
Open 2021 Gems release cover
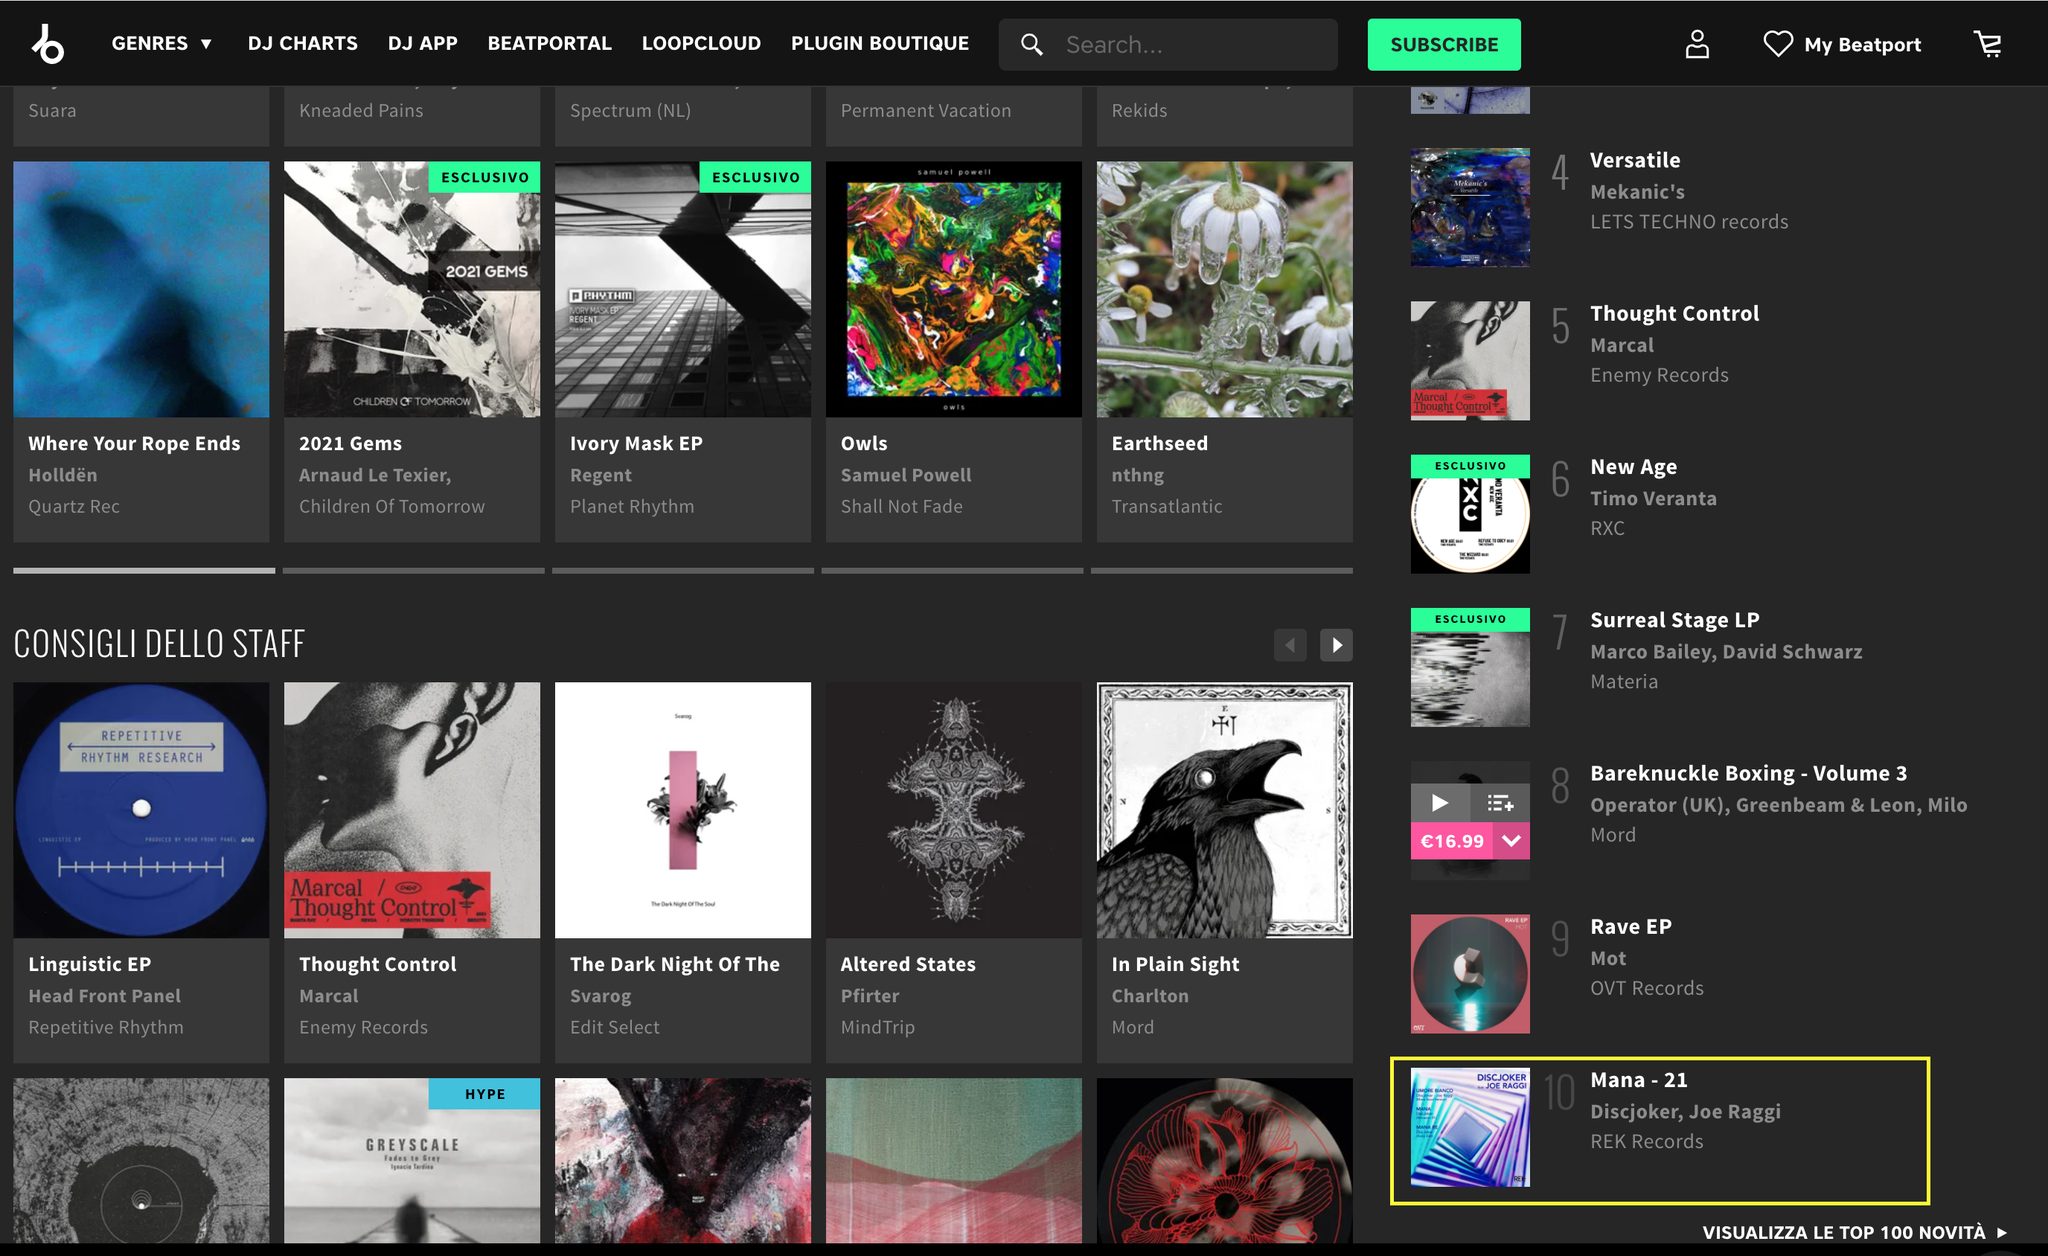pyautogui.click(x=412, y=289)
